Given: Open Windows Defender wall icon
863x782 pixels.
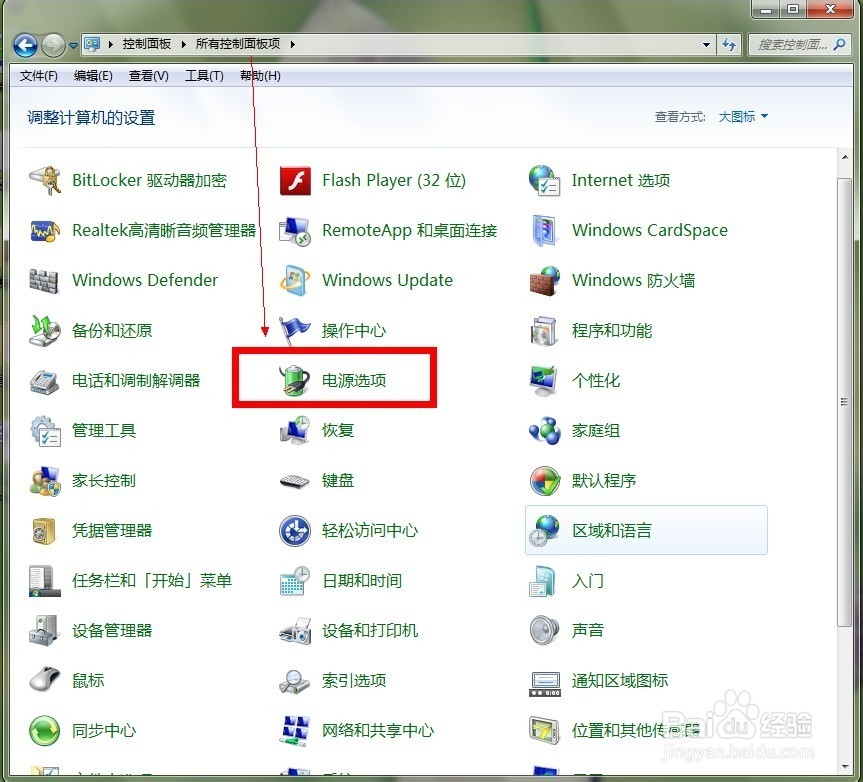Looking at the screenshot, I should (43, 281).
